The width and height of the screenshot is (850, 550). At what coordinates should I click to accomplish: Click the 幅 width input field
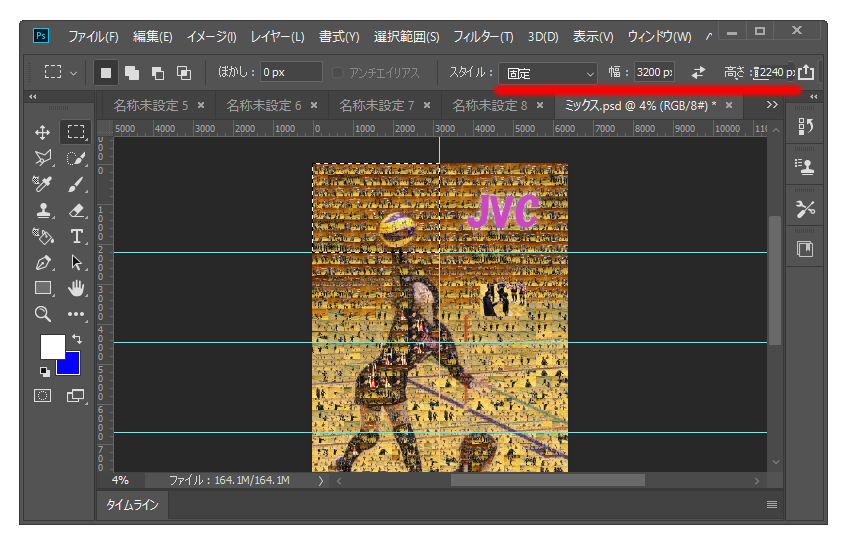654,72
